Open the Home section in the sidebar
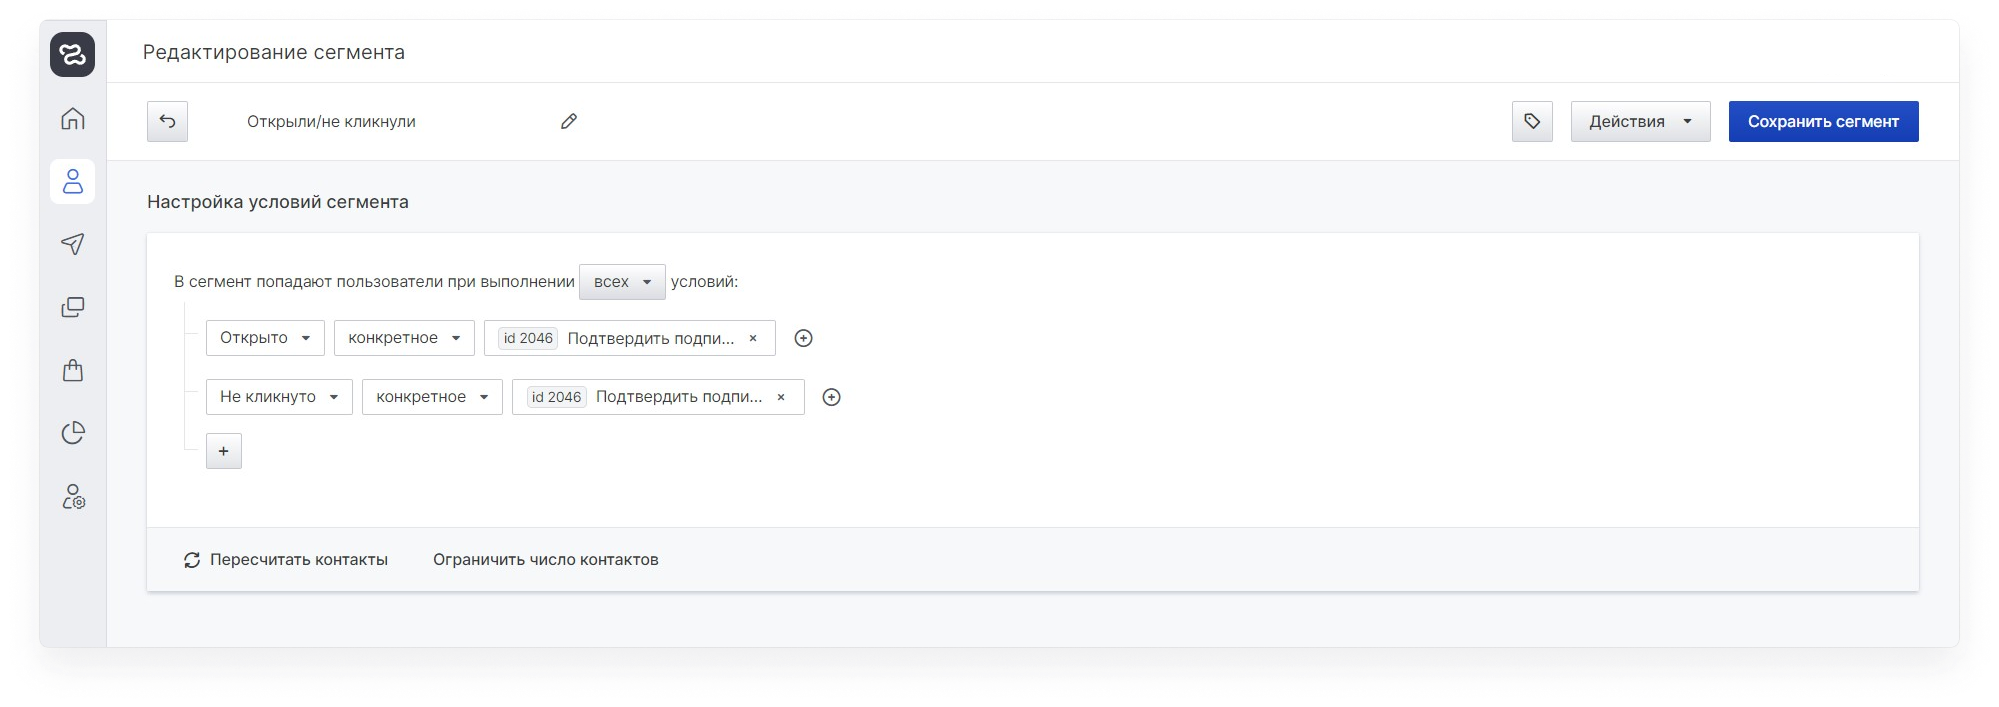 coord(73,119)
